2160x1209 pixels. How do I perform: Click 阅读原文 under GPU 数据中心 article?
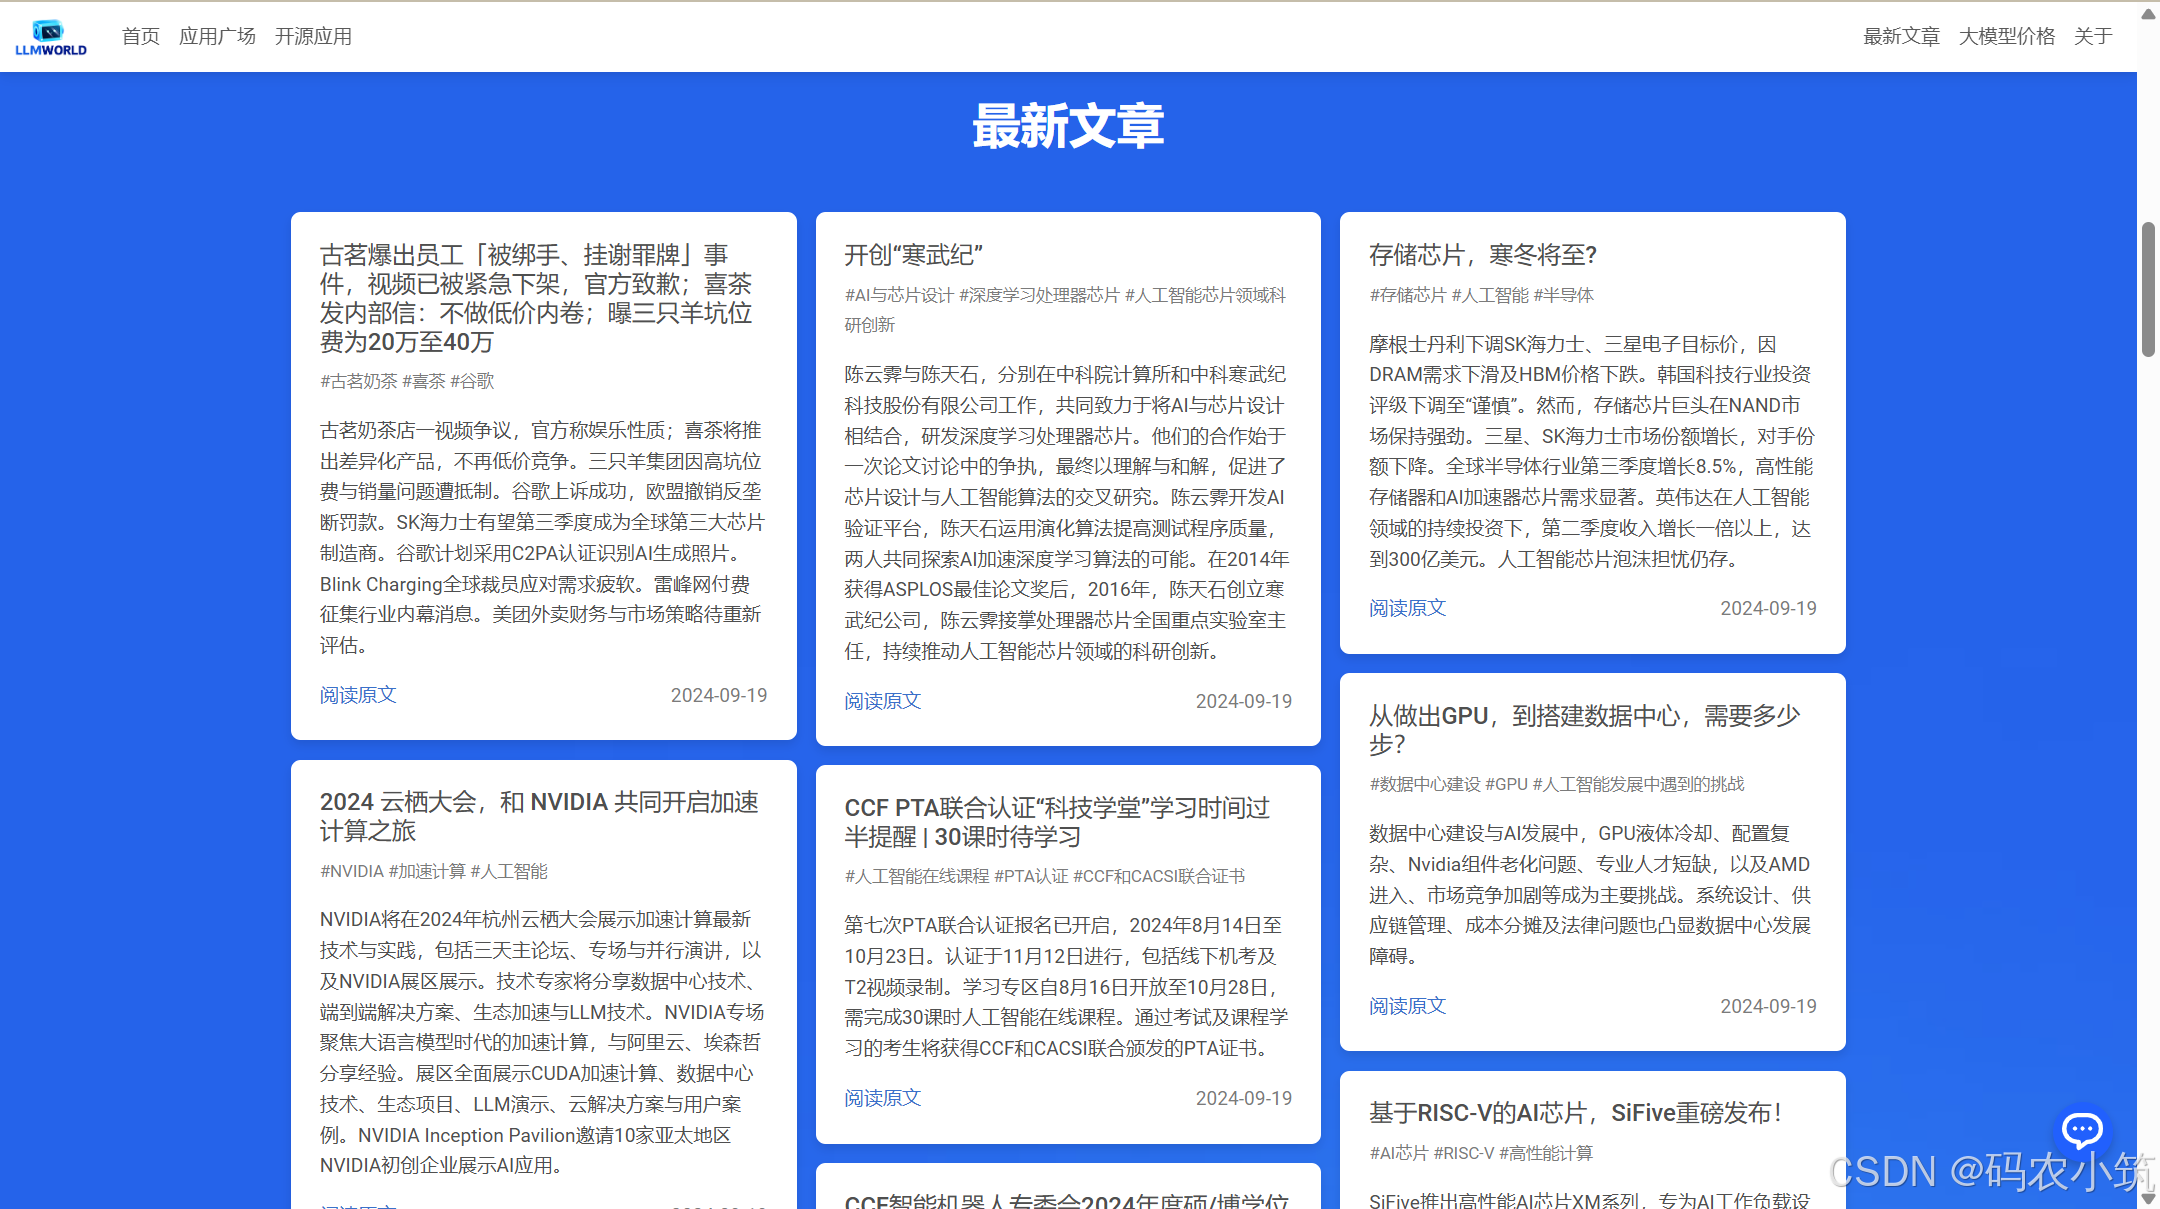click(x=1407, y=1006)
